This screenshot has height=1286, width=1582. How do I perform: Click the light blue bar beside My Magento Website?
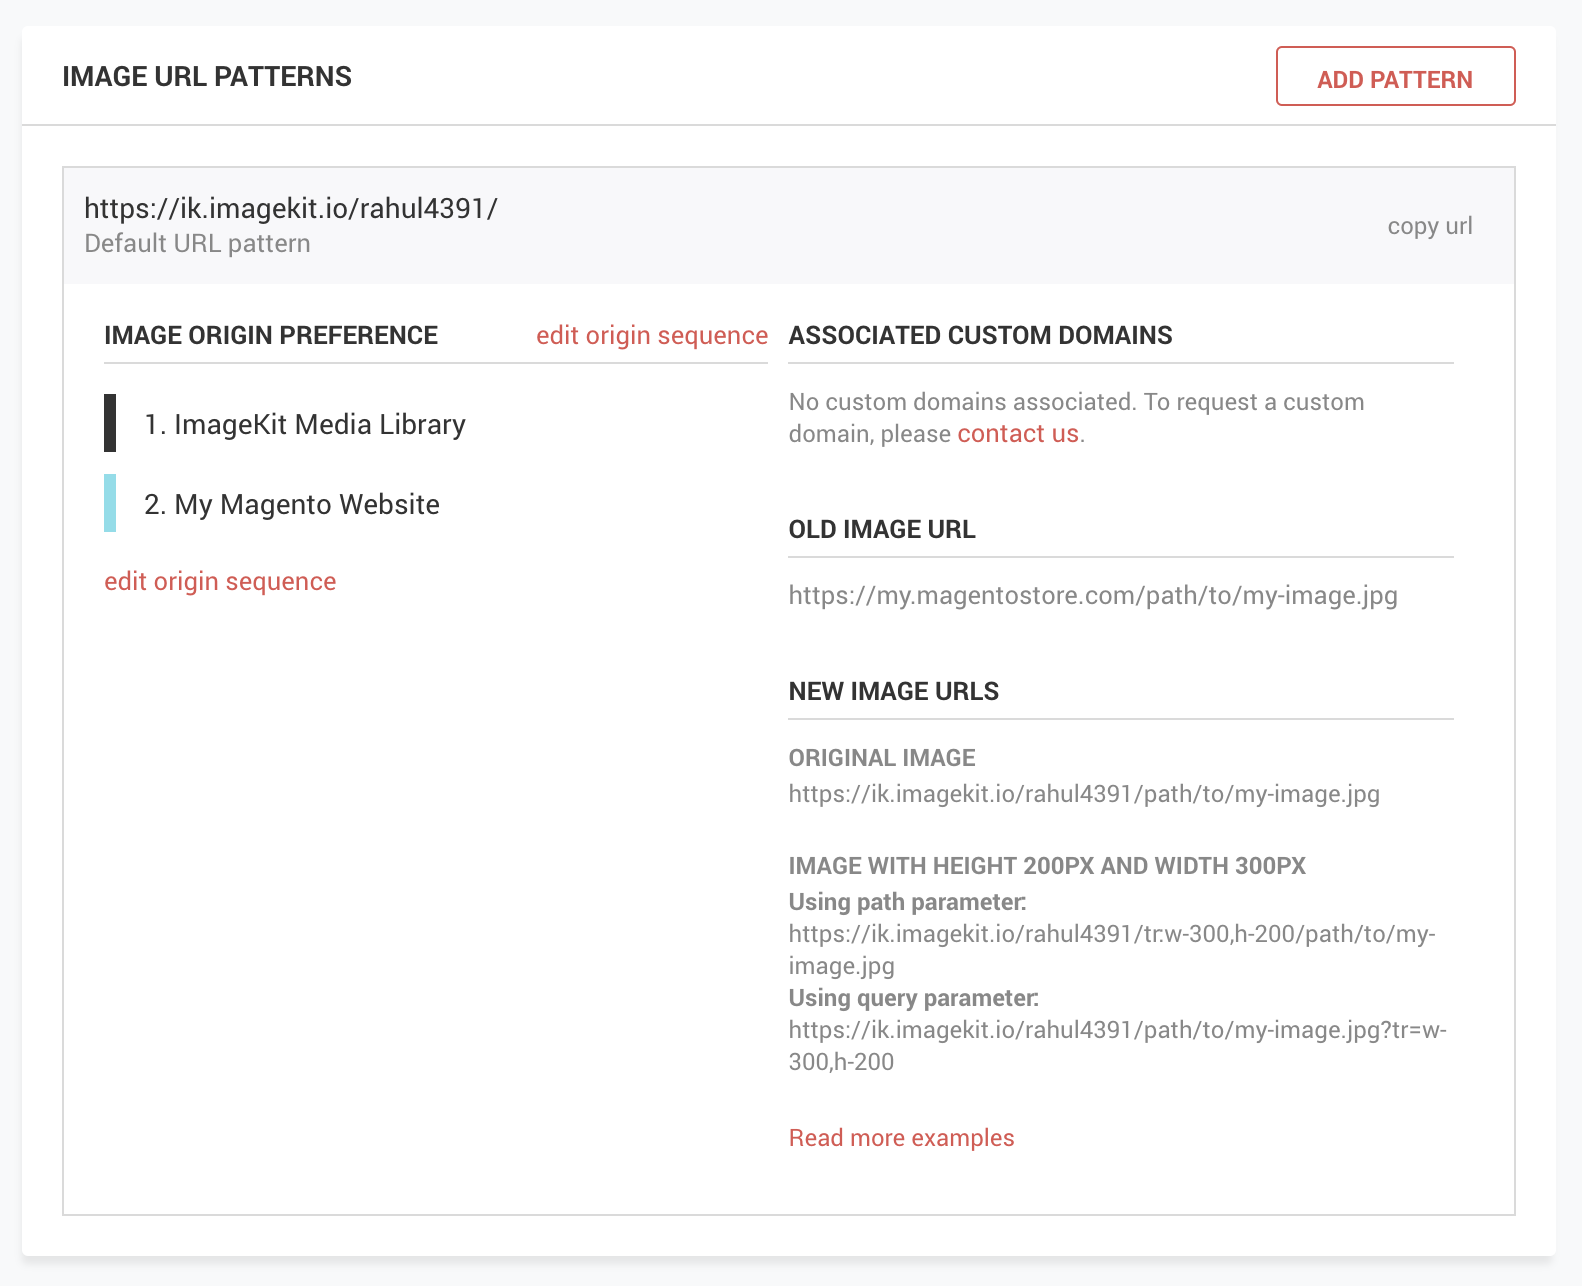[x=110, y=503]
